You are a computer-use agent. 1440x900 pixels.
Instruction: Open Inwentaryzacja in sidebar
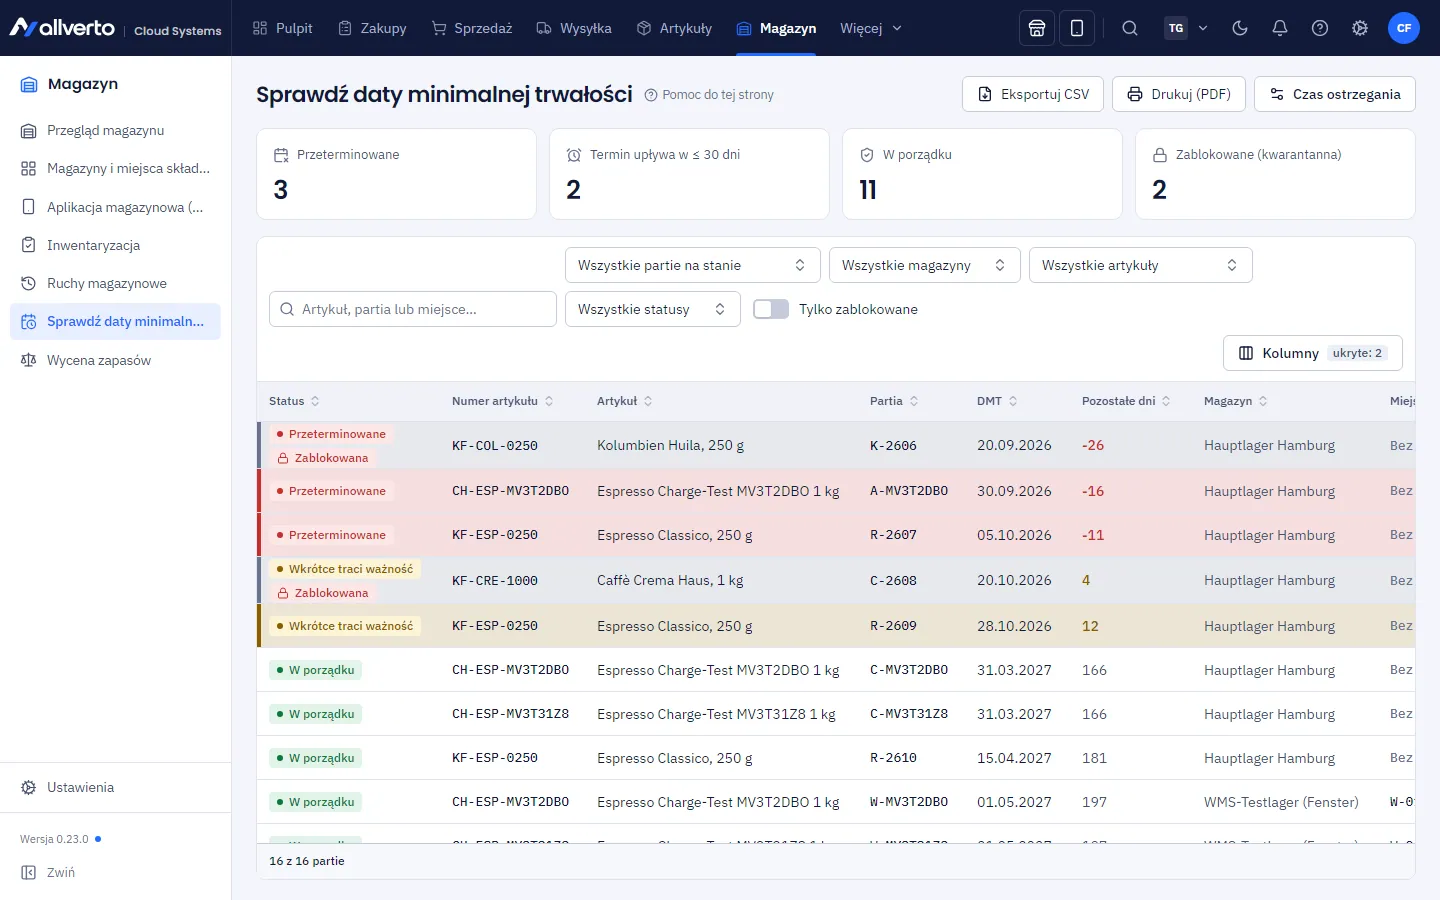click(115, 245)
